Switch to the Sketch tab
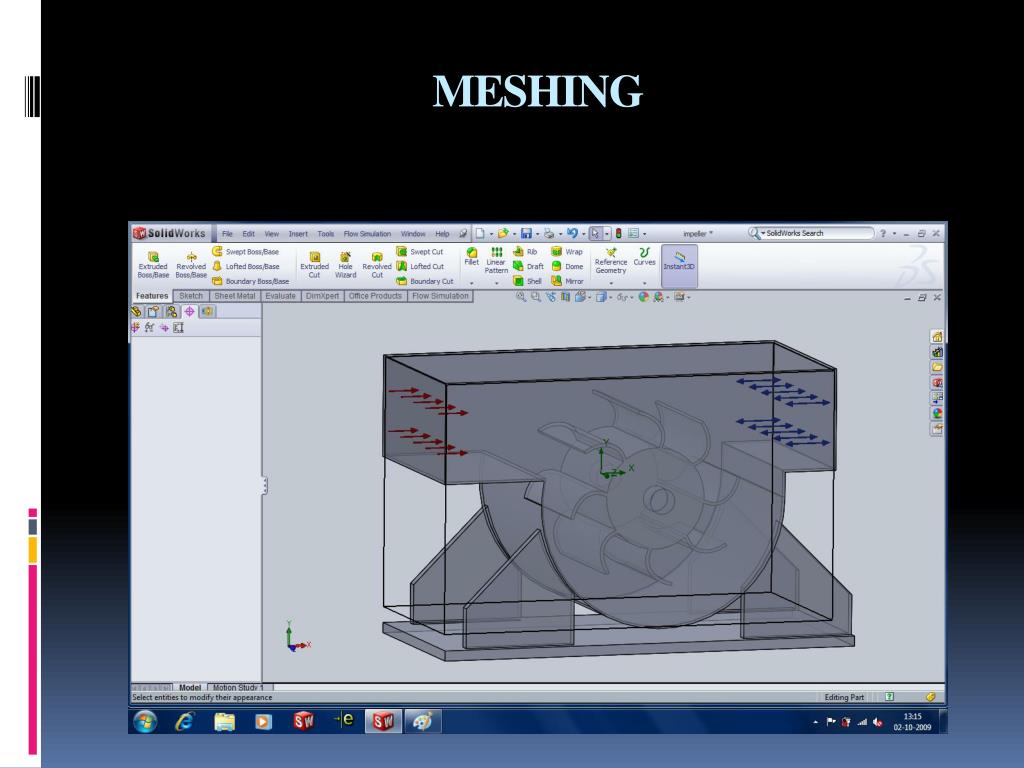1024x768 pixels. pos(191,296)
